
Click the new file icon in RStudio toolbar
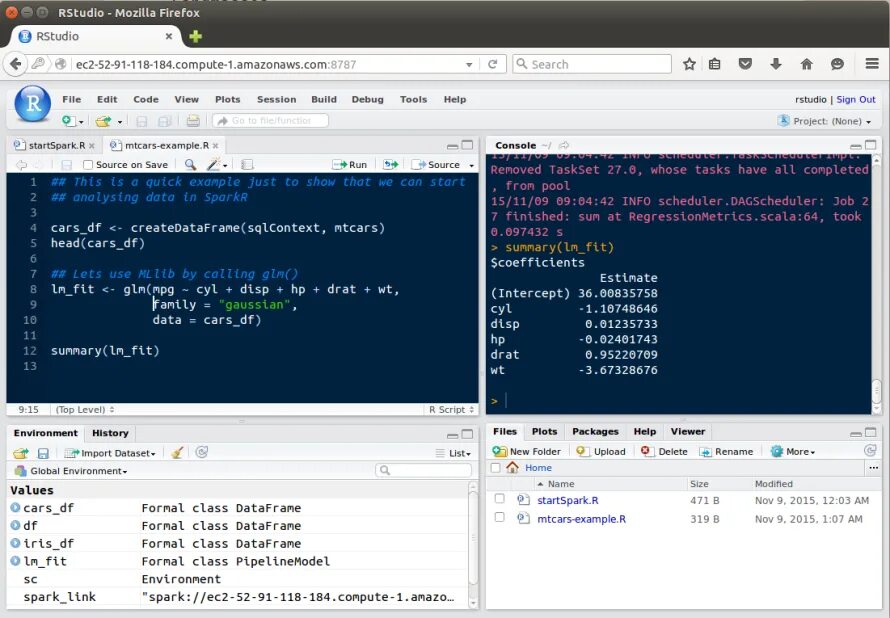[68, 121]
